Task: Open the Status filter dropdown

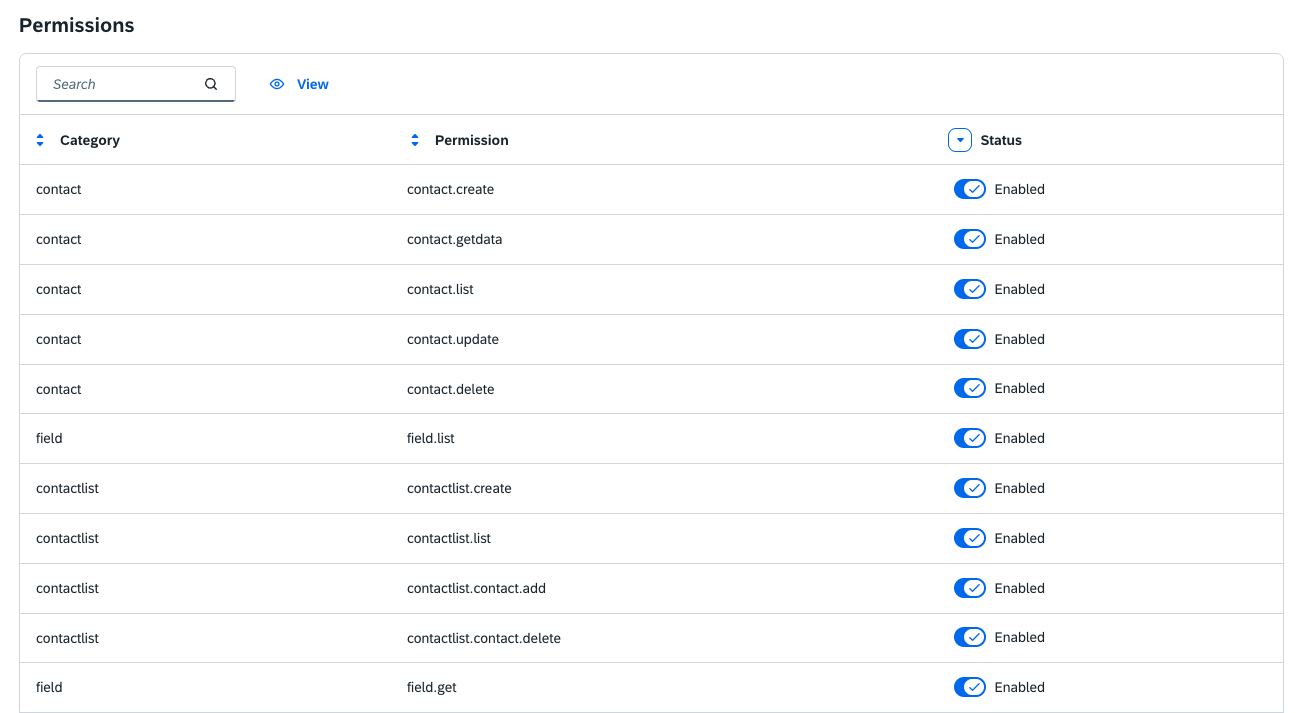Action: pyautogui.click(x=959, y=141)
